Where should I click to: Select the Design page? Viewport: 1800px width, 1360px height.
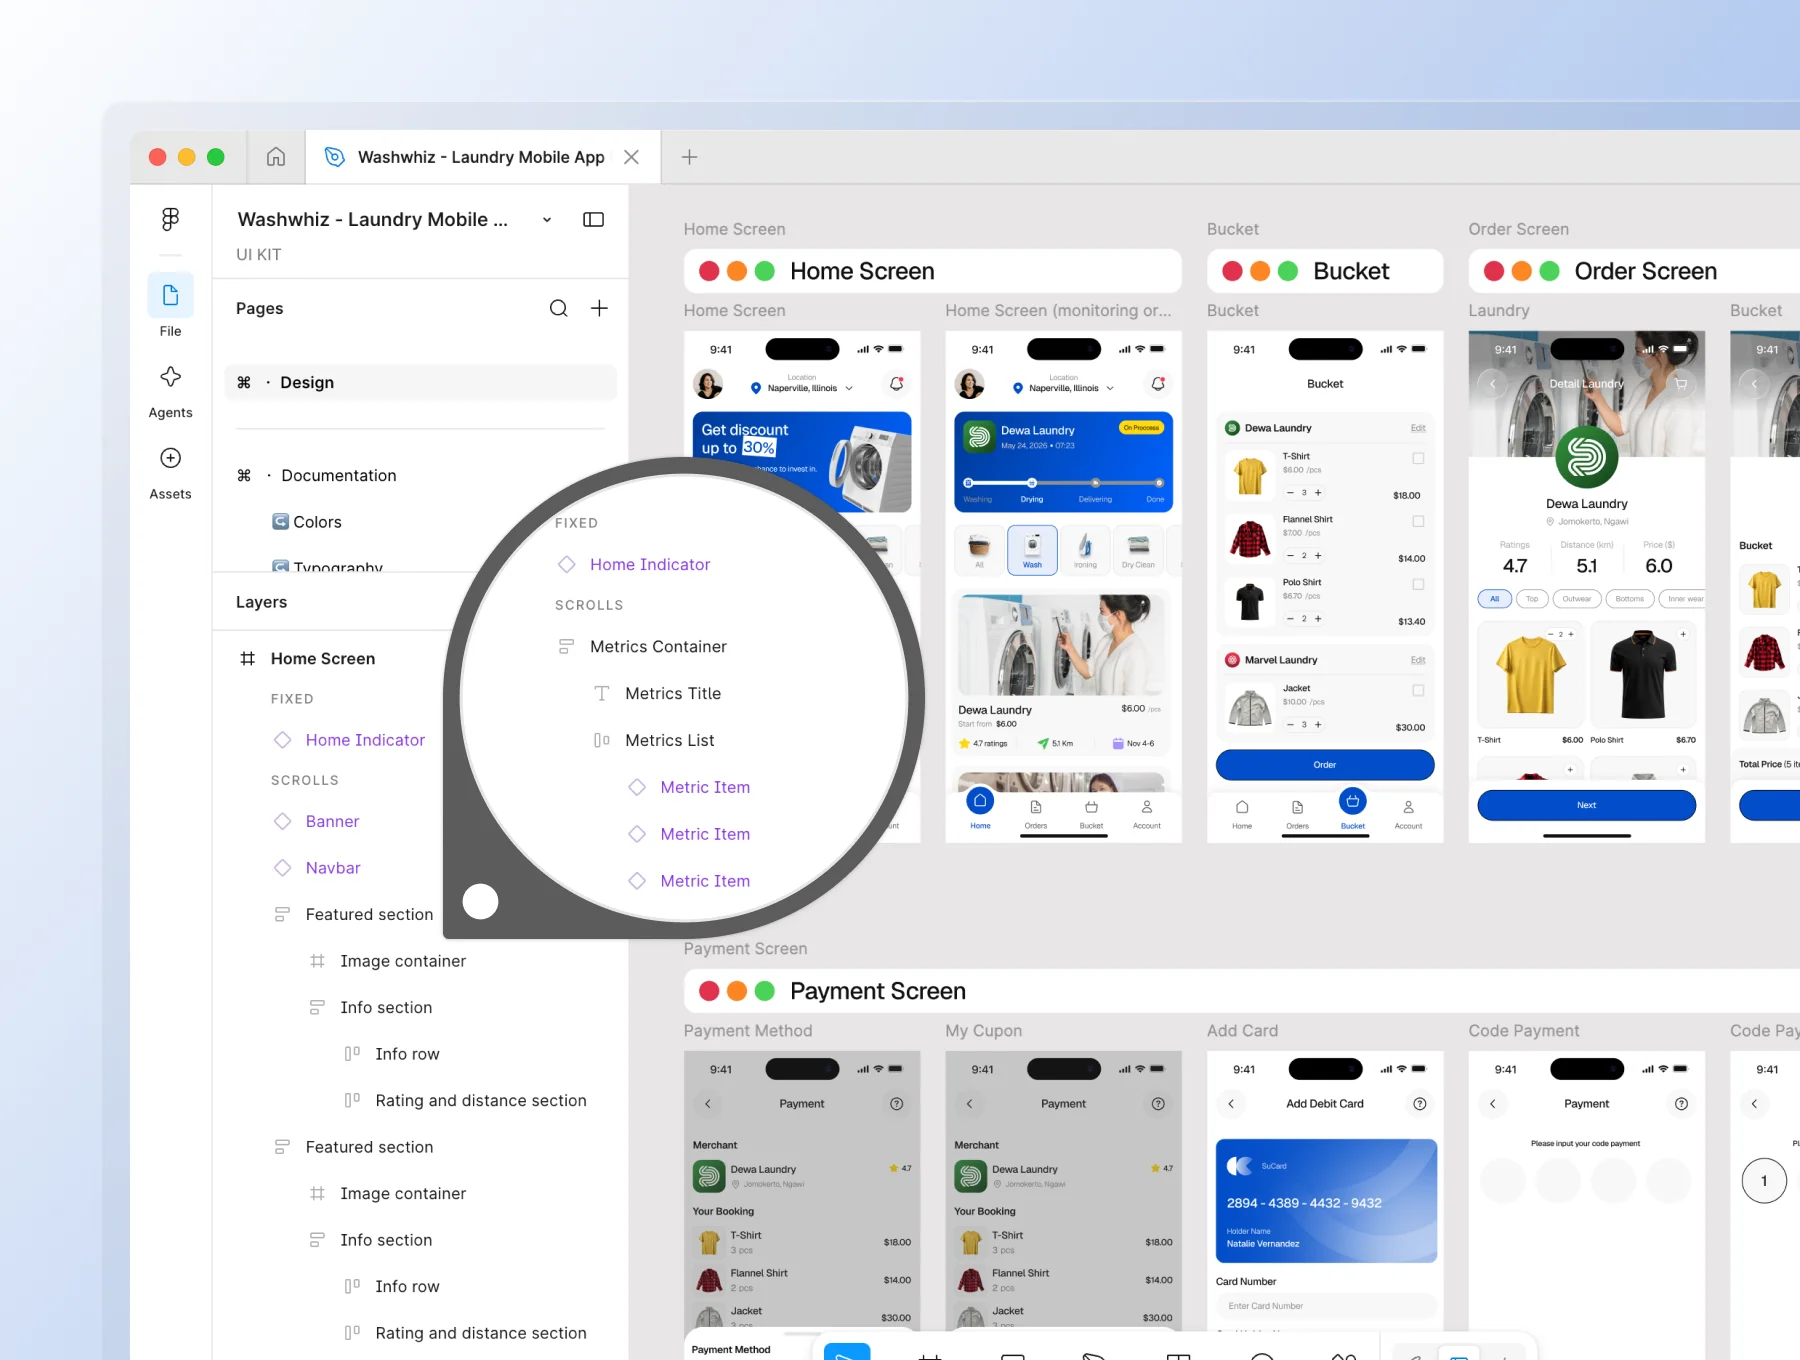(x=421, y=382)
